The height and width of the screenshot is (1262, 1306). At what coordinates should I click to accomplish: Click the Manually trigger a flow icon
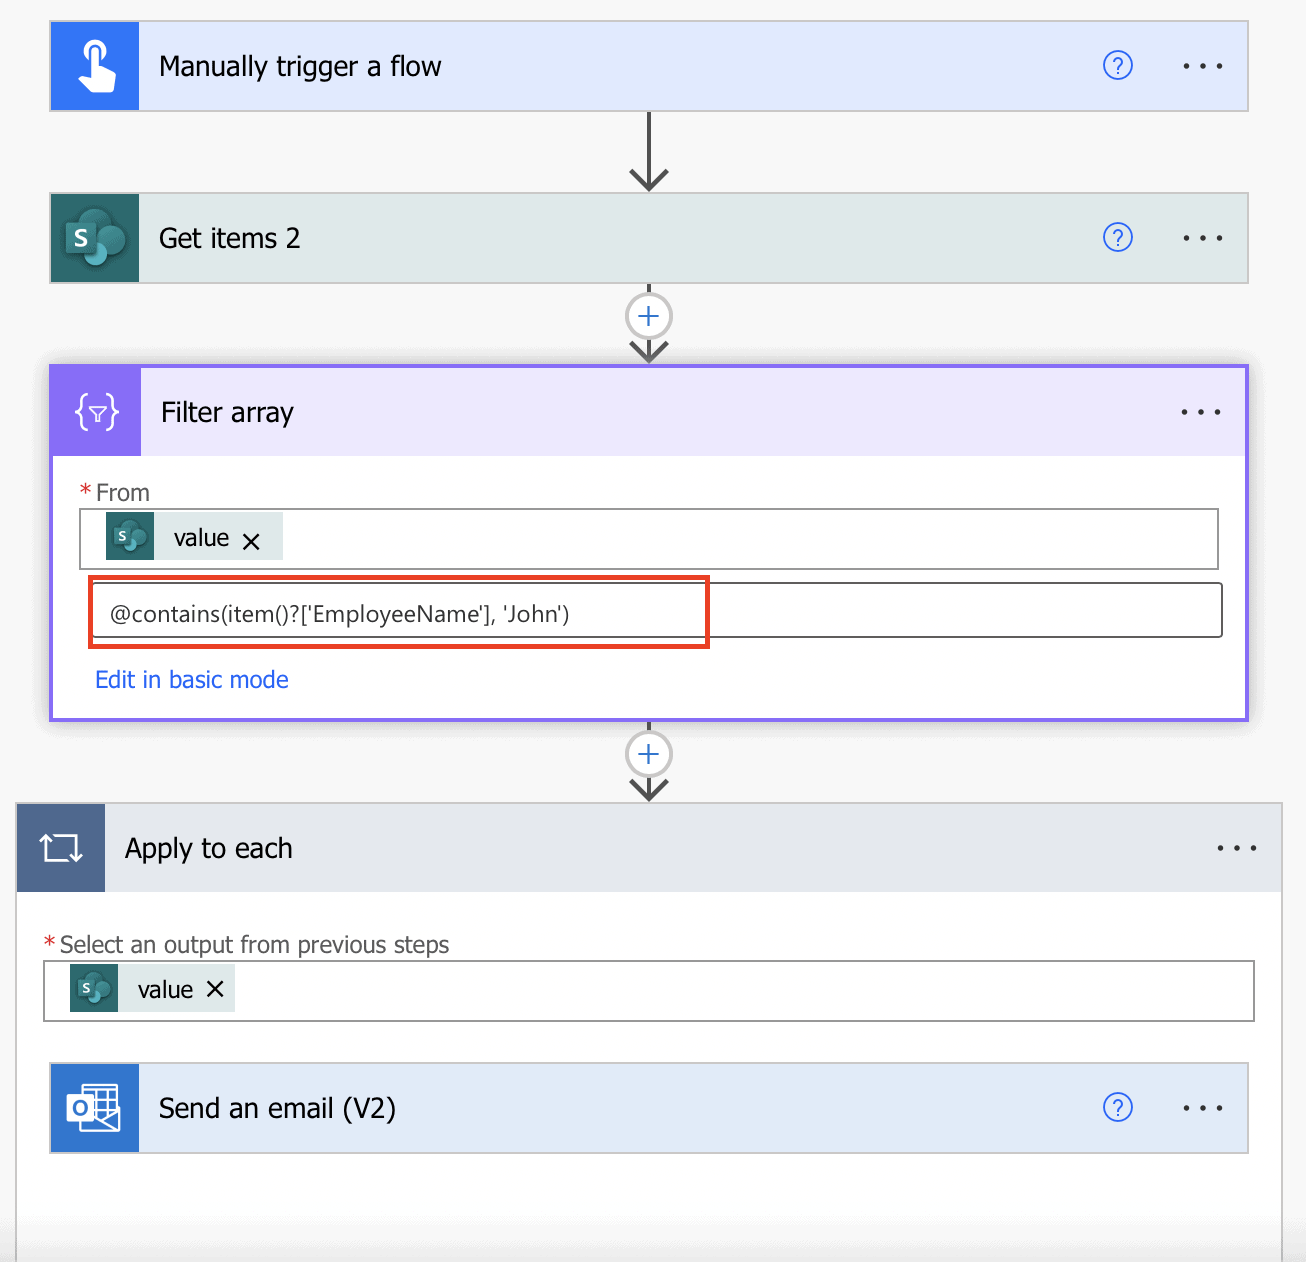[94, 65]
